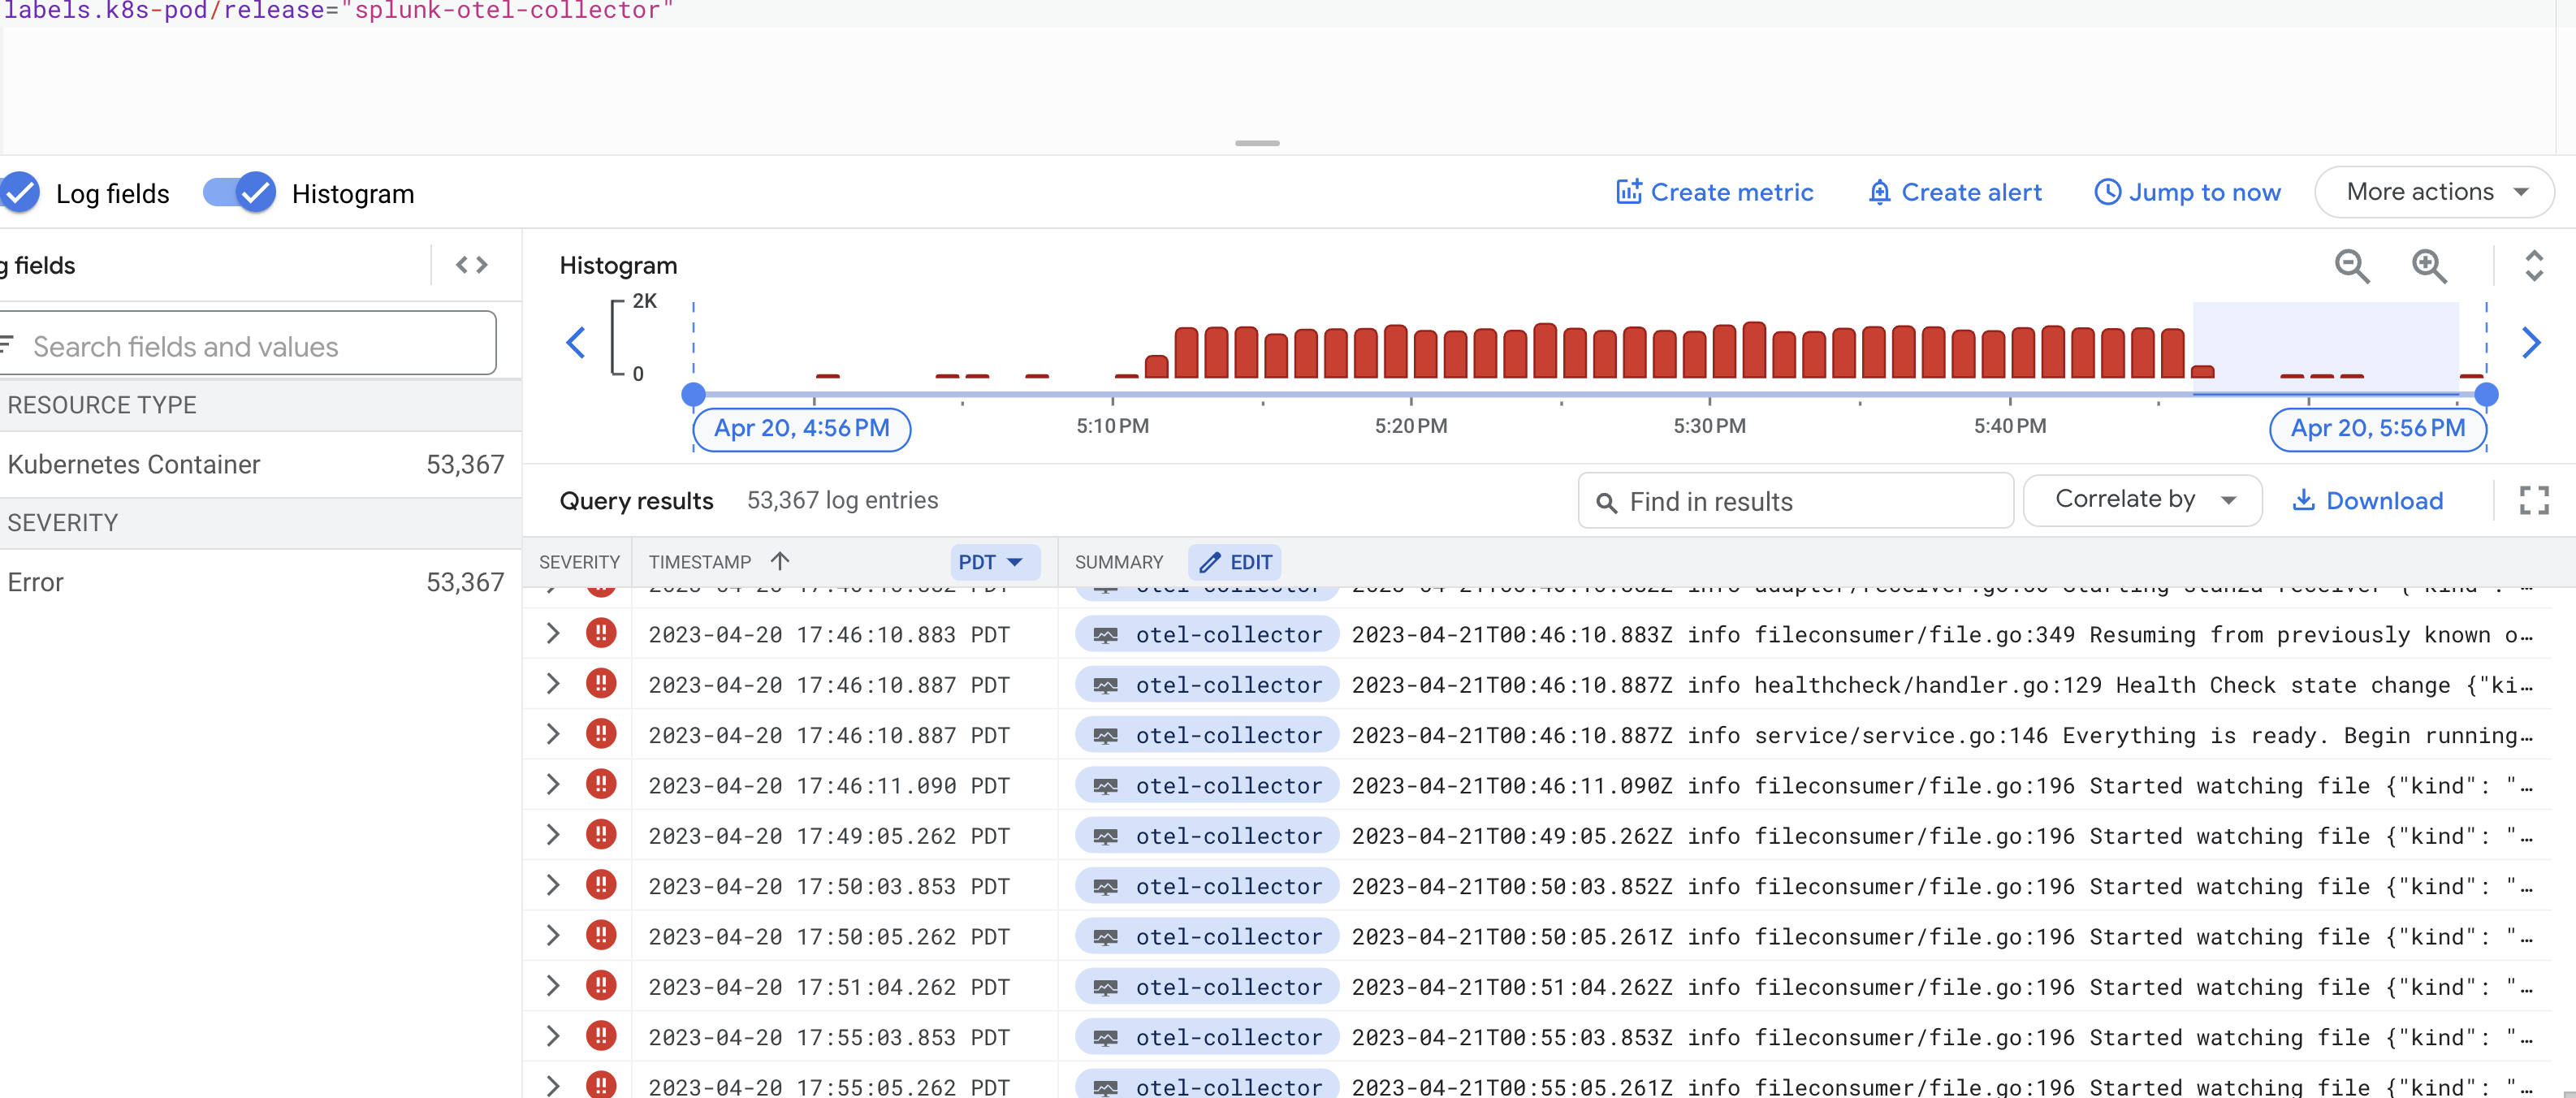Open Create metric
The height and width of the screenshot is (1098, 2576).
point(1714,191)
